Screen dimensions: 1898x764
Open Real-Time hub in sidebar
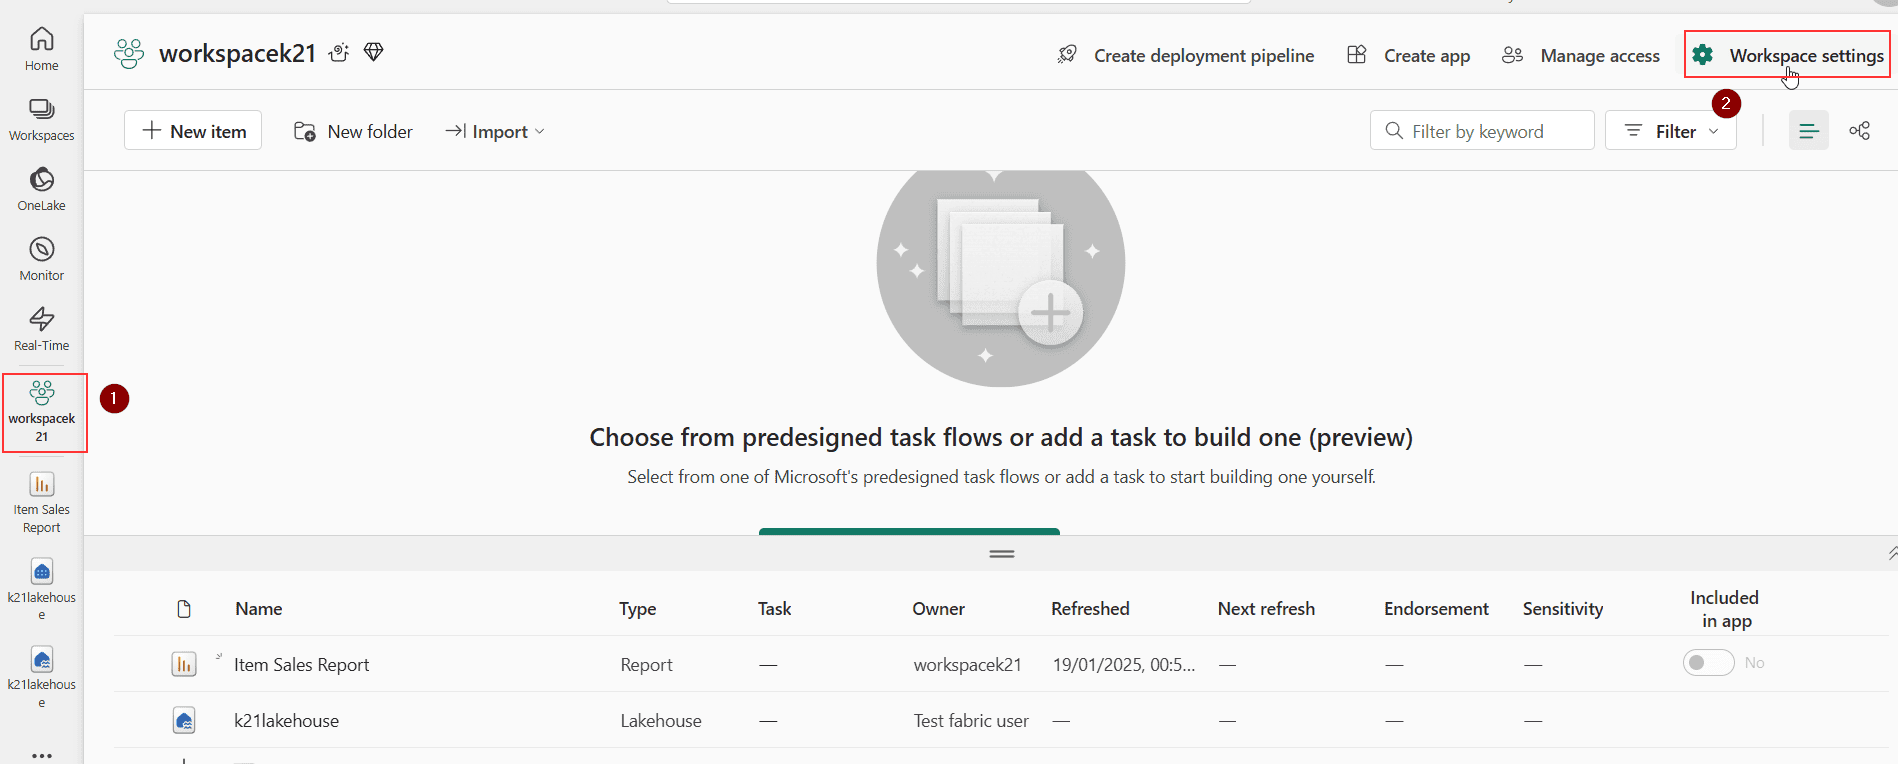point(41,329)
